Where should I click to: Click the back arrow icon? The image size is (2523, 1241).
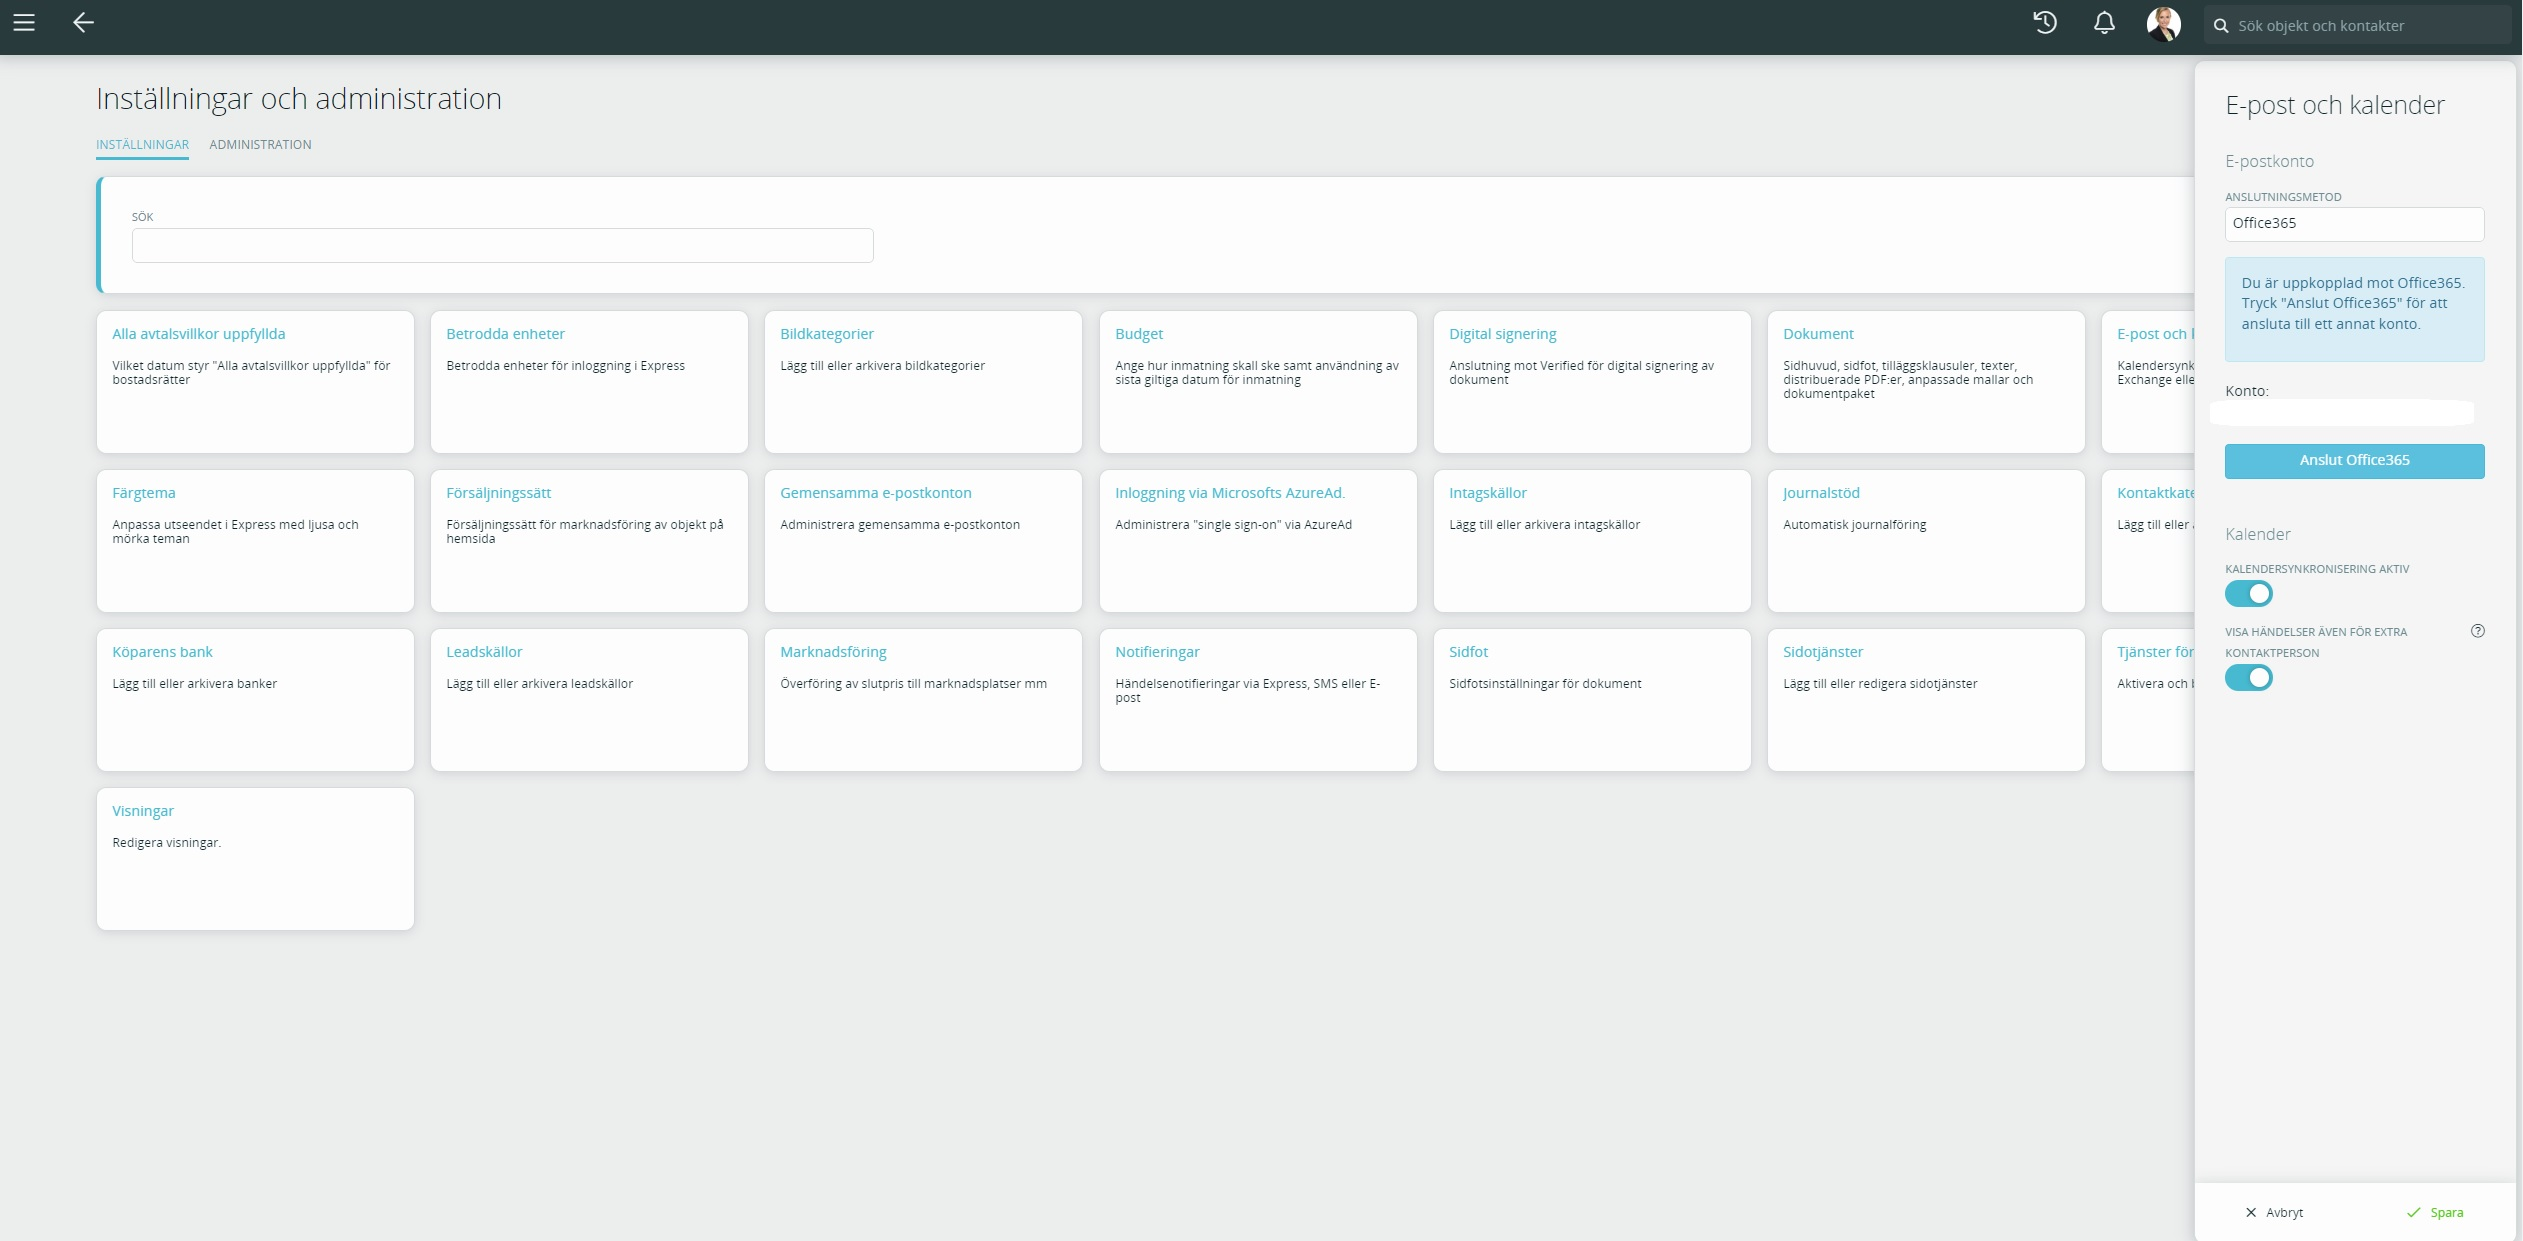83,22
